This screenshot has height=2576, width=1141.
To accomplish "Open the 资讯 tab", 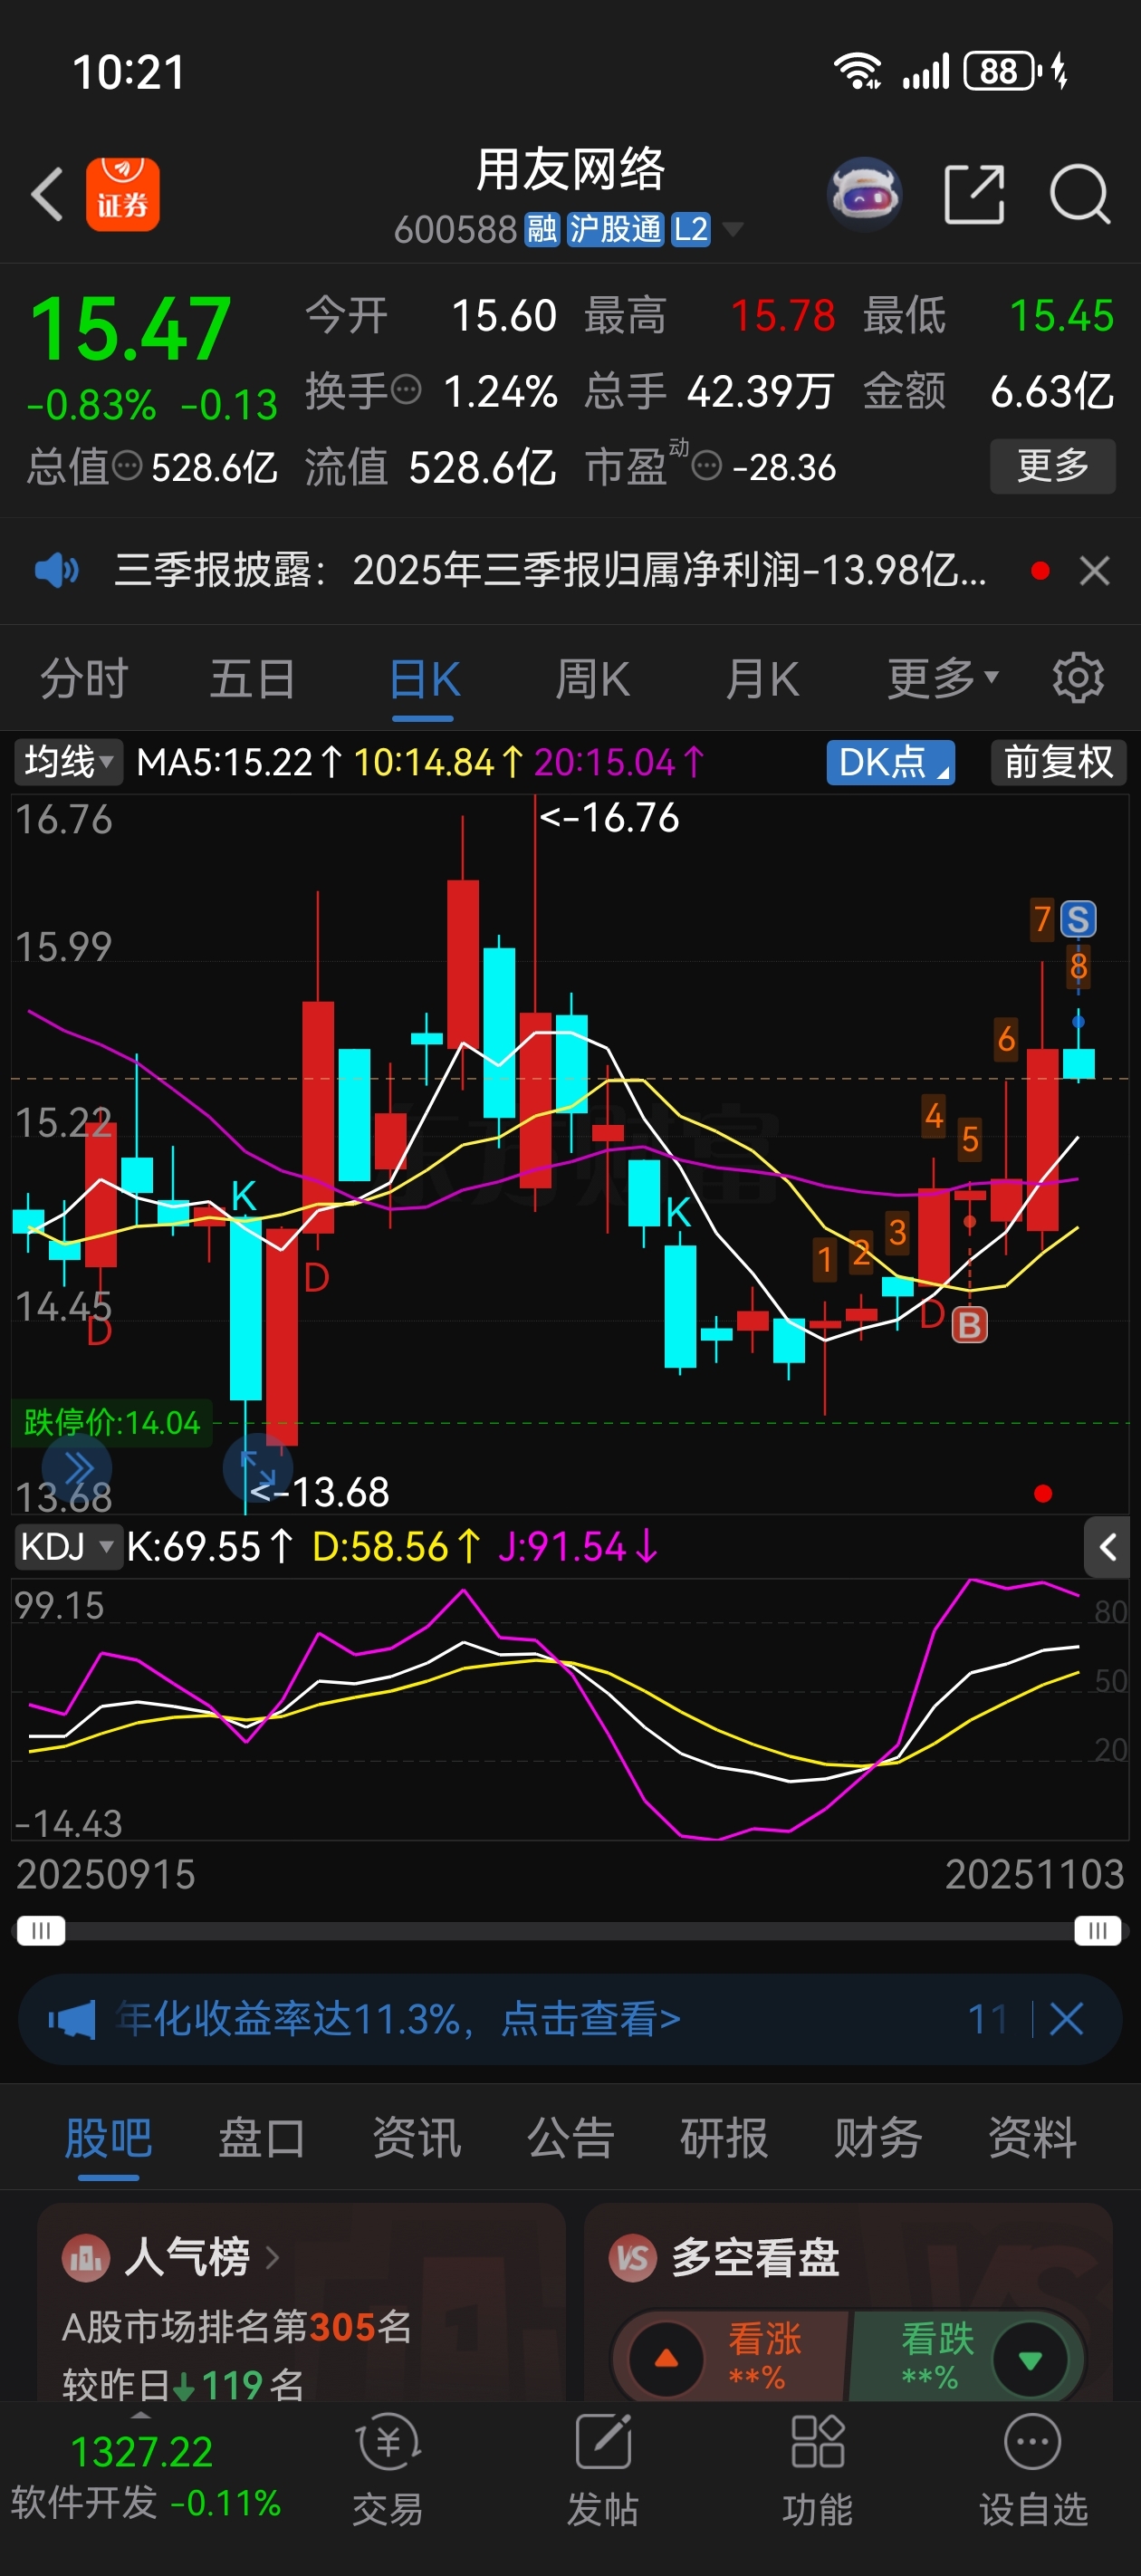I will [x=416, y=2138].
